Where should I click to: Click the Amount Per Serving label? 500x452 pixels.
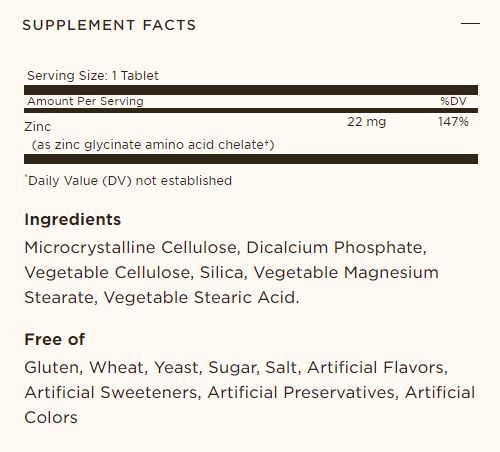(85, 101)
